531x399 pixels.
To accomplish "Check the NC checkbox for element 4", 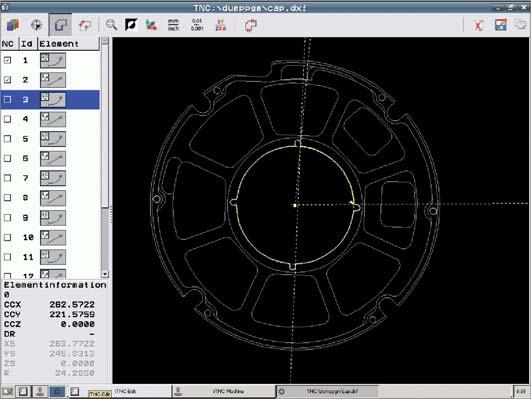I will tap(7, 119).
